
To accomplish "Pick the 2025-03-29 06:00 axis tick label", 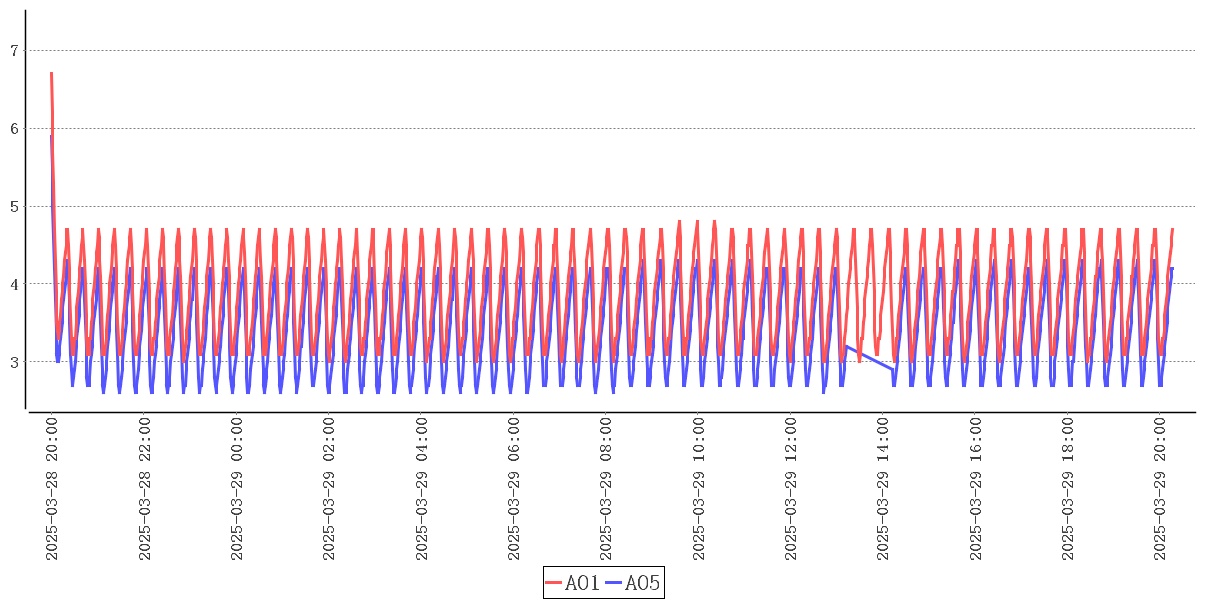I will click(514, 490).
